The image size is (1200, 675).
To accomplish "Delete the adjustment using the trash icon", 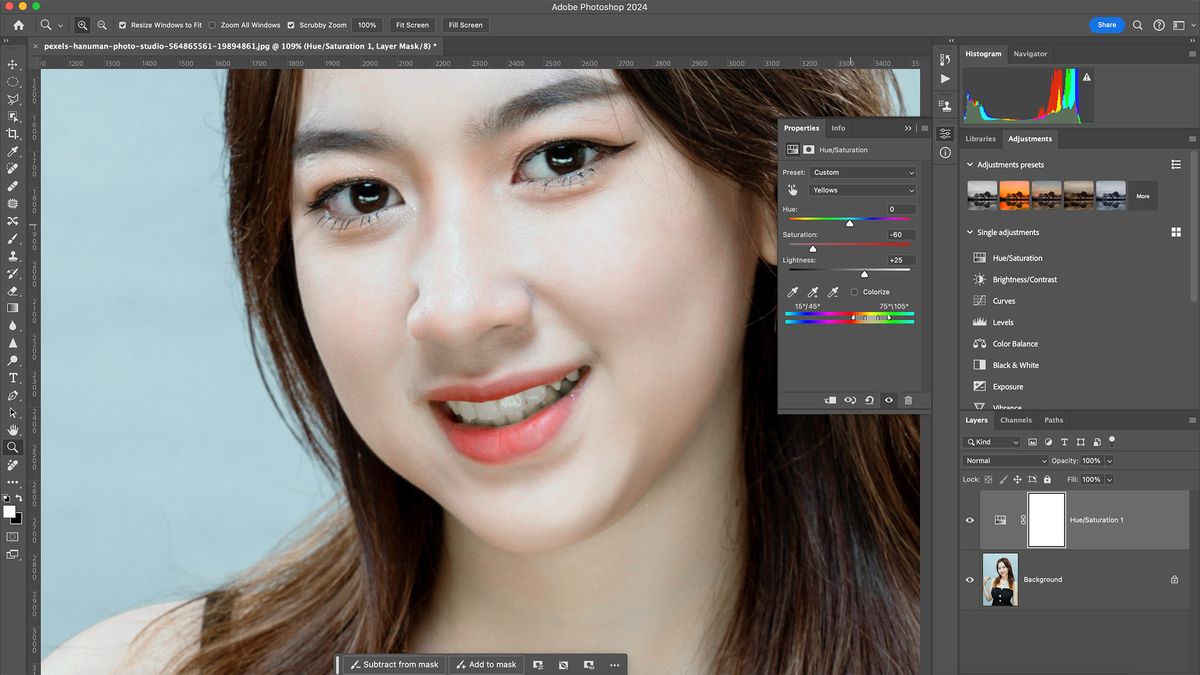I will coord(908,400).
